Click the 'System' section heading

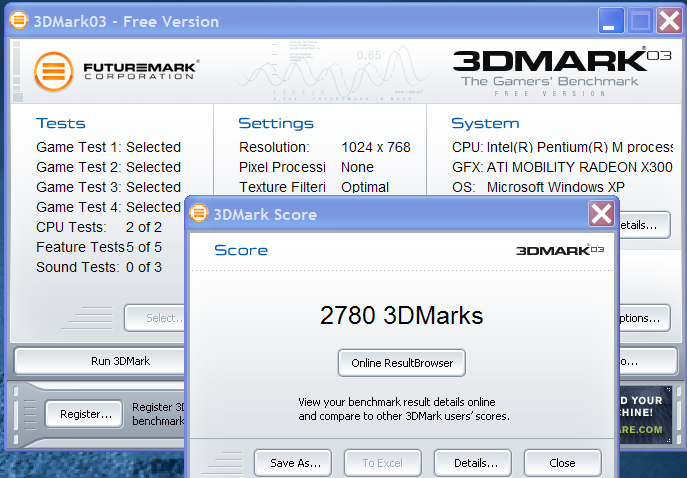pos(485,123)
